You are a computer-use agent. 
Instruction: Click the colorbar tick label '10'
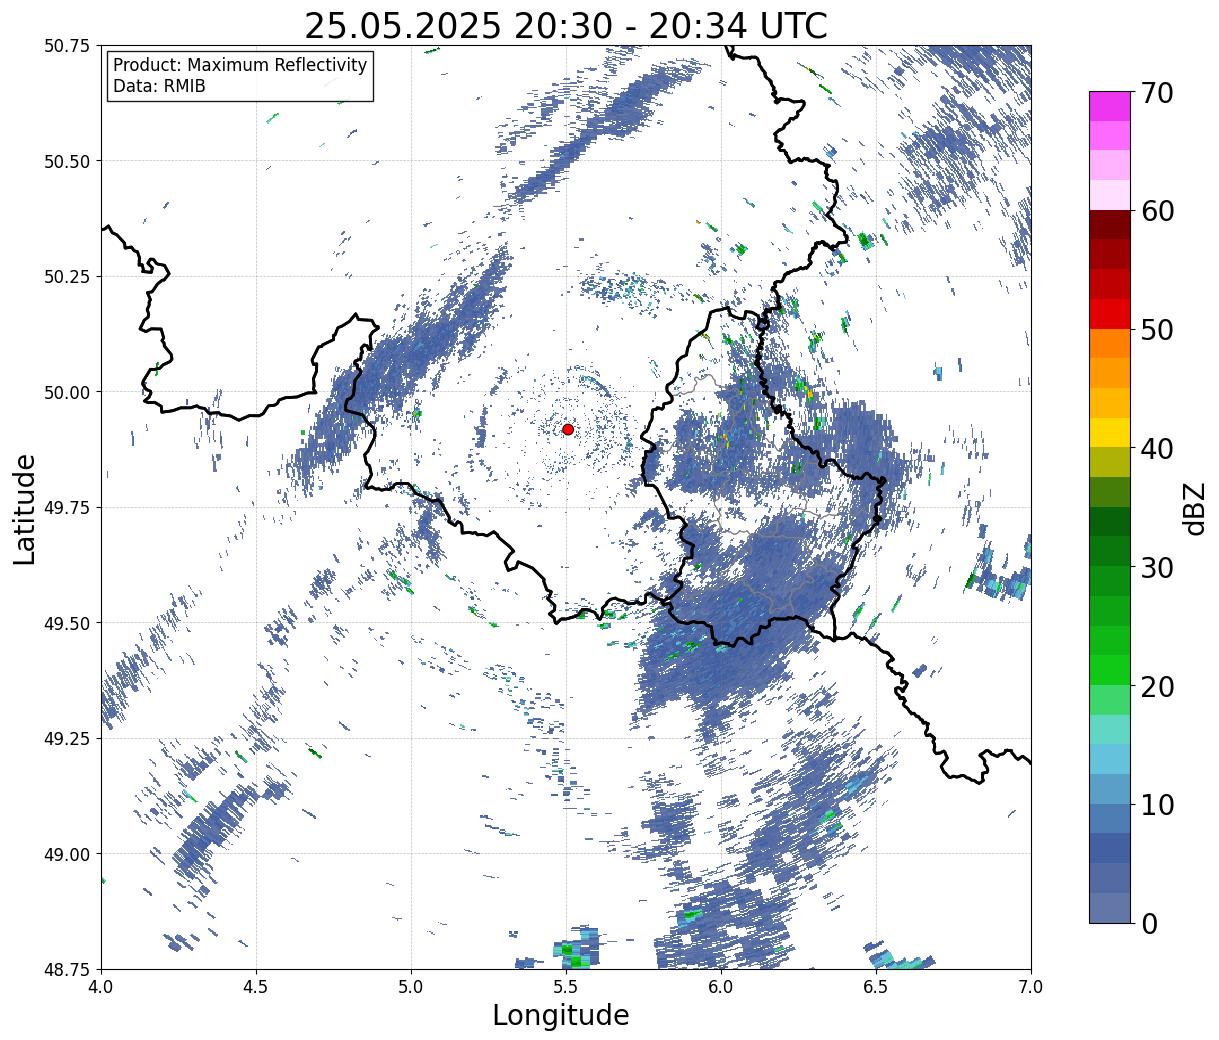1157,805
